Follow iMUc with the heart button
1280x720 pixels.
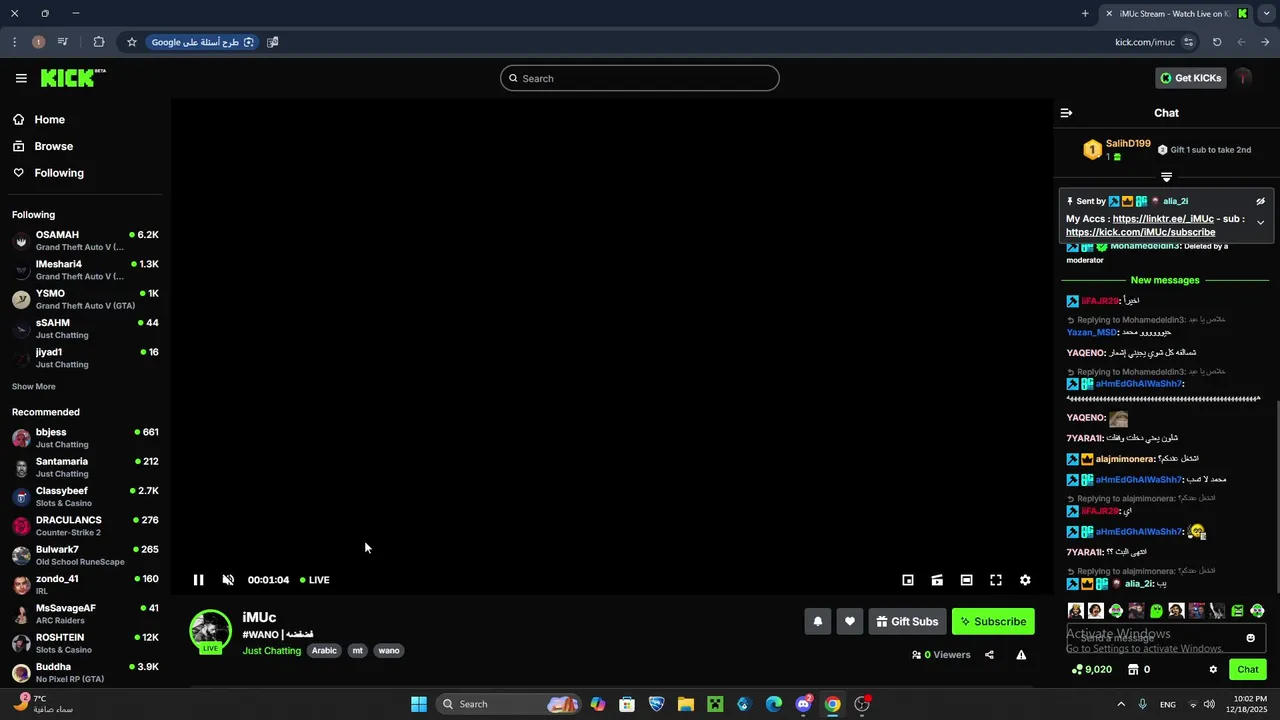[850, 621]
